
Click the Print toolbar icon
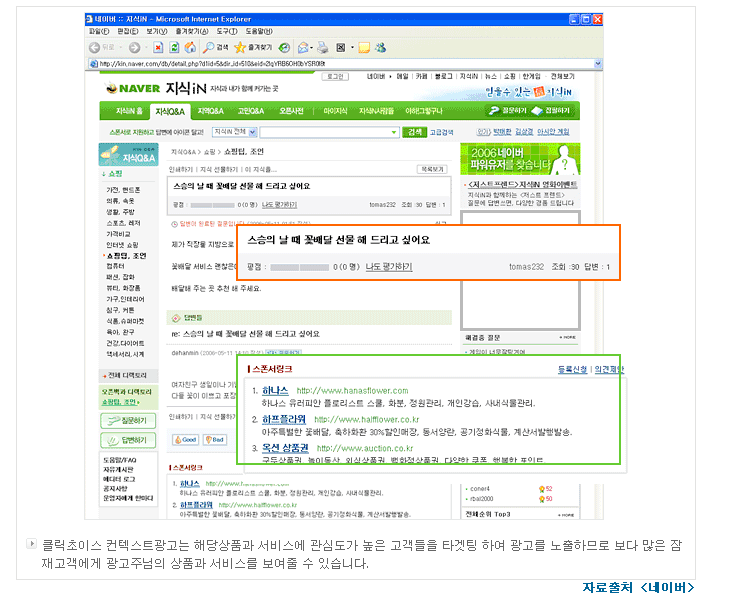pos(323,48)
